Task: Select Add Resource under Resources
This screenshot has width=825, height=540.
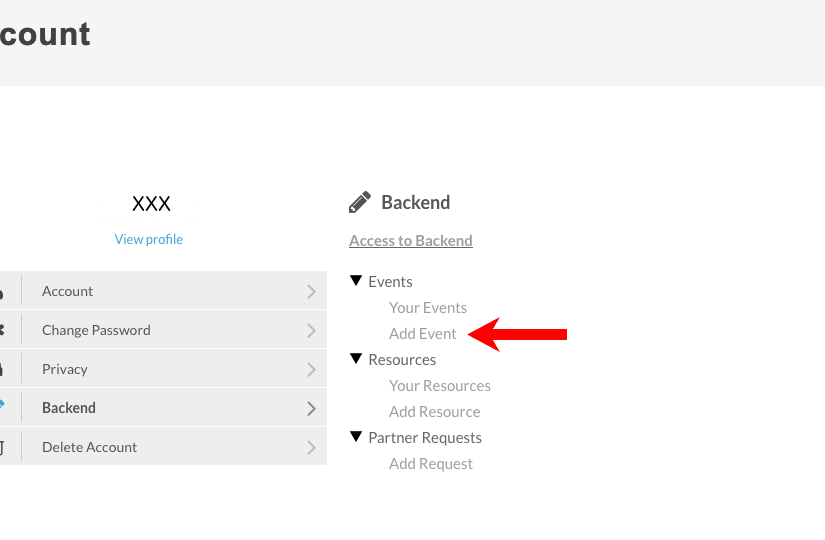Action: [x=435, y=412]
